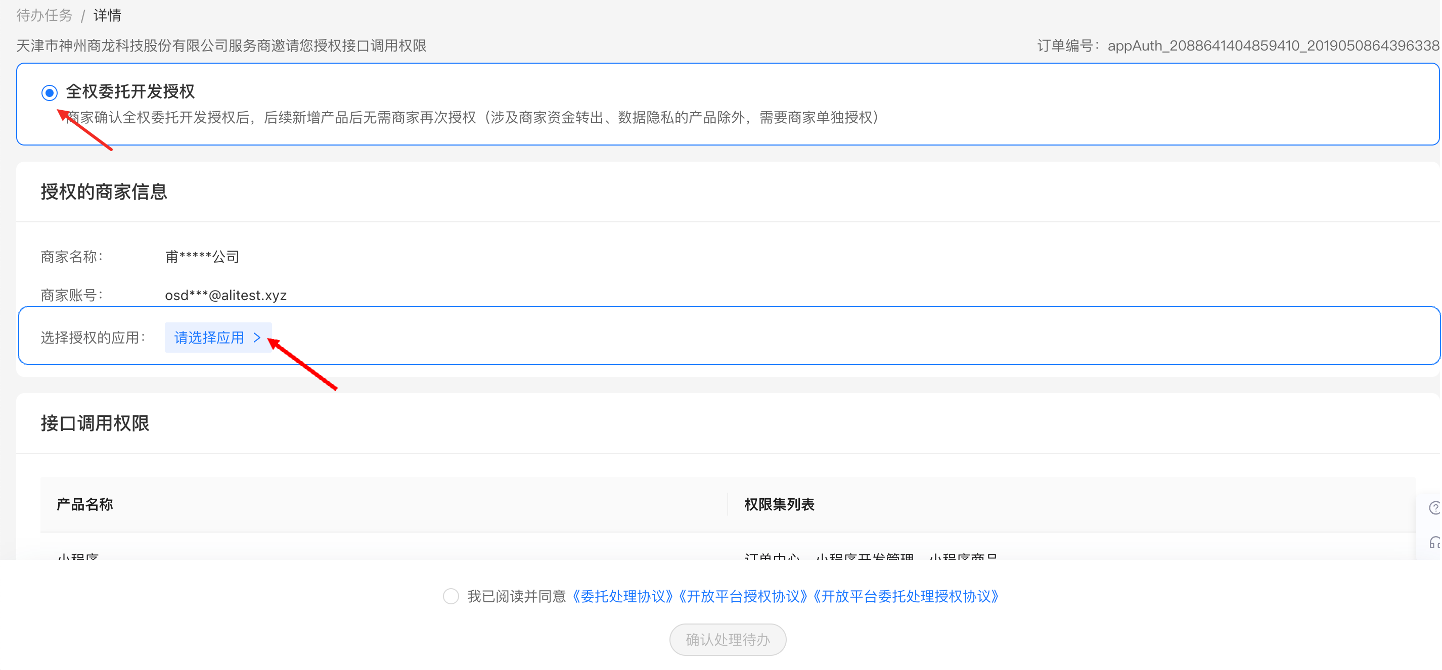The image size is (1442, 670).
Task: Click the order number appAuth text
Action: point(1272,46)
